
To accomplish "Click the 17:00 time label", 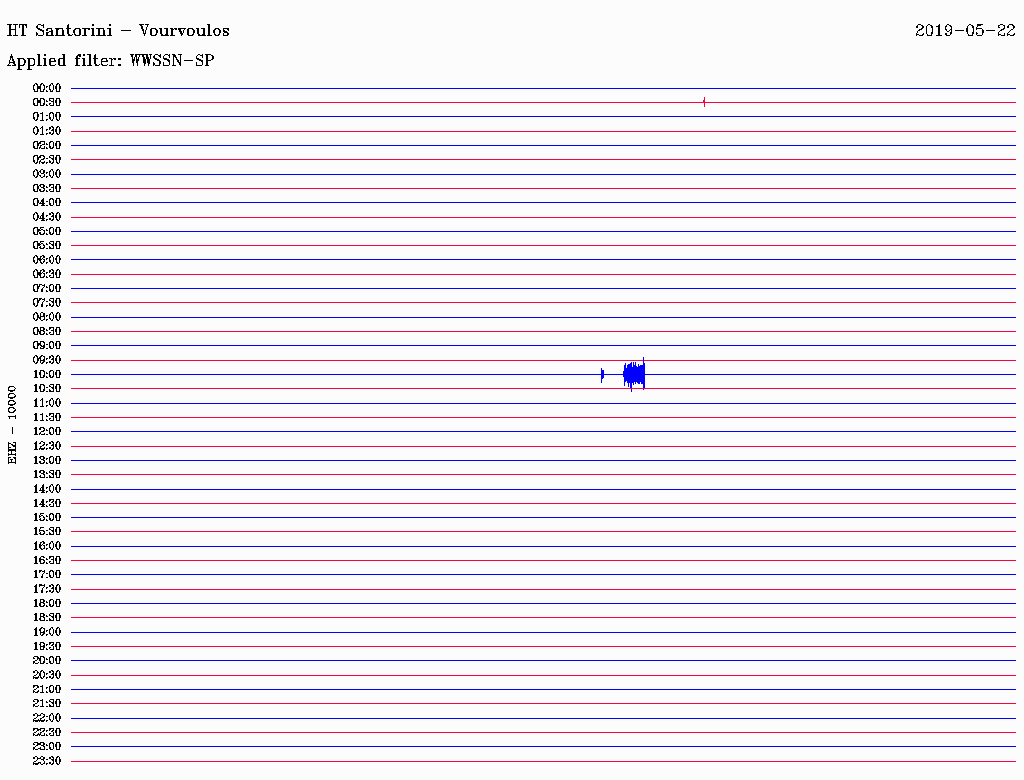I will tap(47, 575).
